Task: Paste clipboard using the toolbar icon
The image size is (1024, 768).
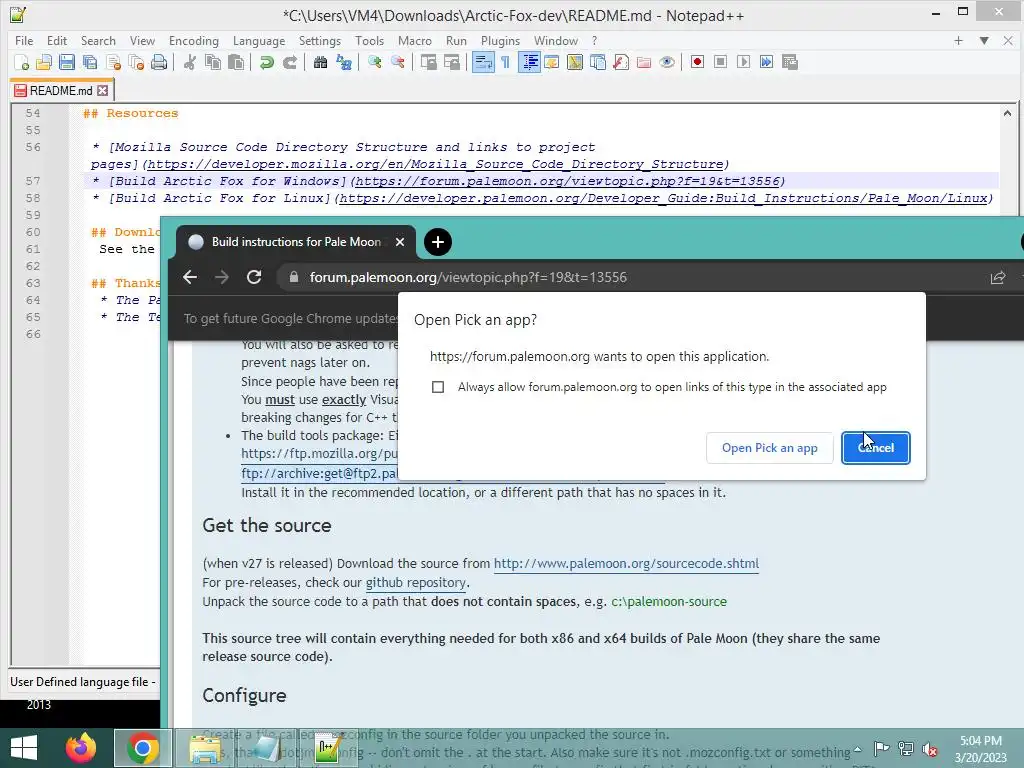Action: click(236, 62)
